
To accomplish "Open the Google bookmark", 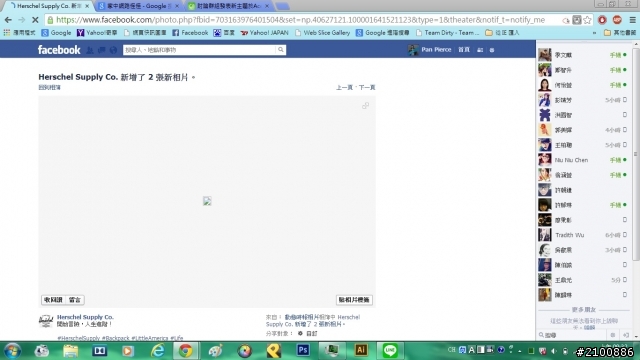I will pyautogui.click(x=56, y=33).
